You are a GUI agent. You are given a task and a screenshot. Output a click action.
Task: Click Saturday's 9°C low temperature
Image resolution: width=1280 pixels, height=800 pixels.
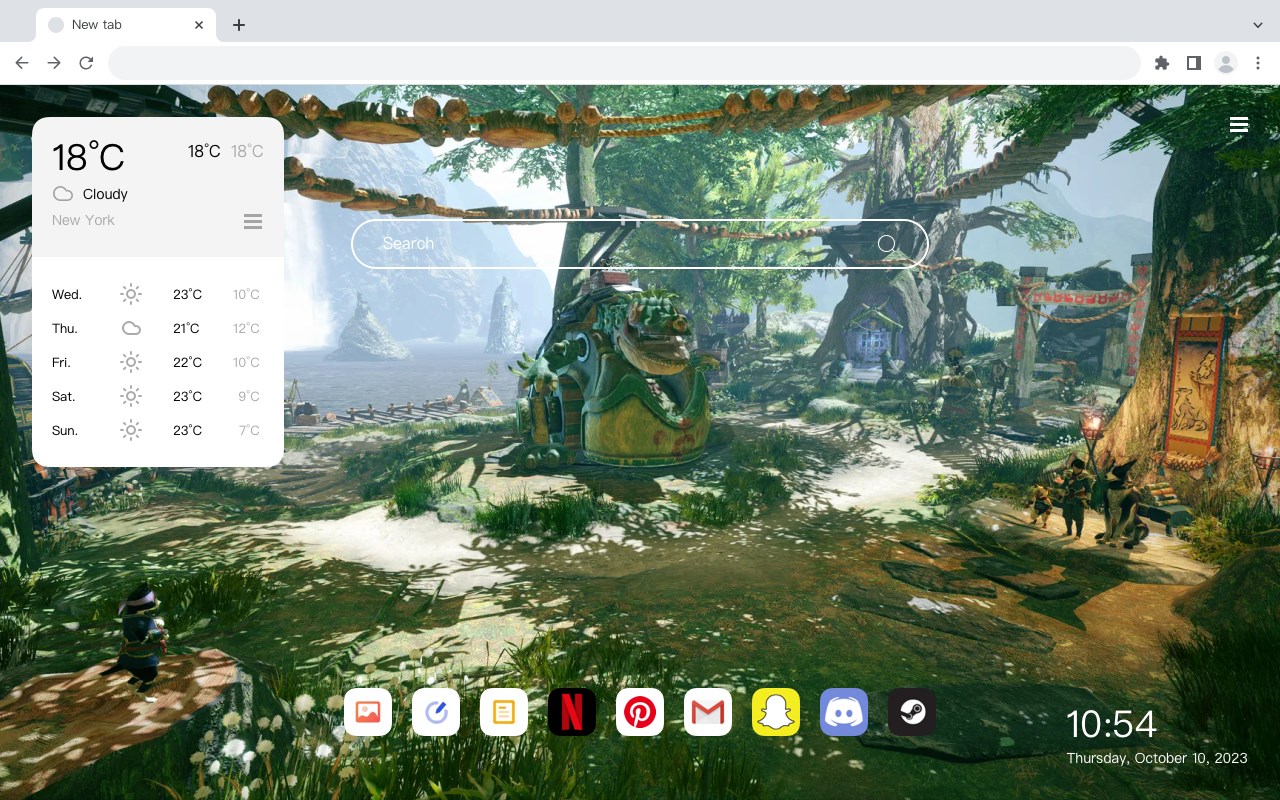pyautogui.click(x=249, y=396)
